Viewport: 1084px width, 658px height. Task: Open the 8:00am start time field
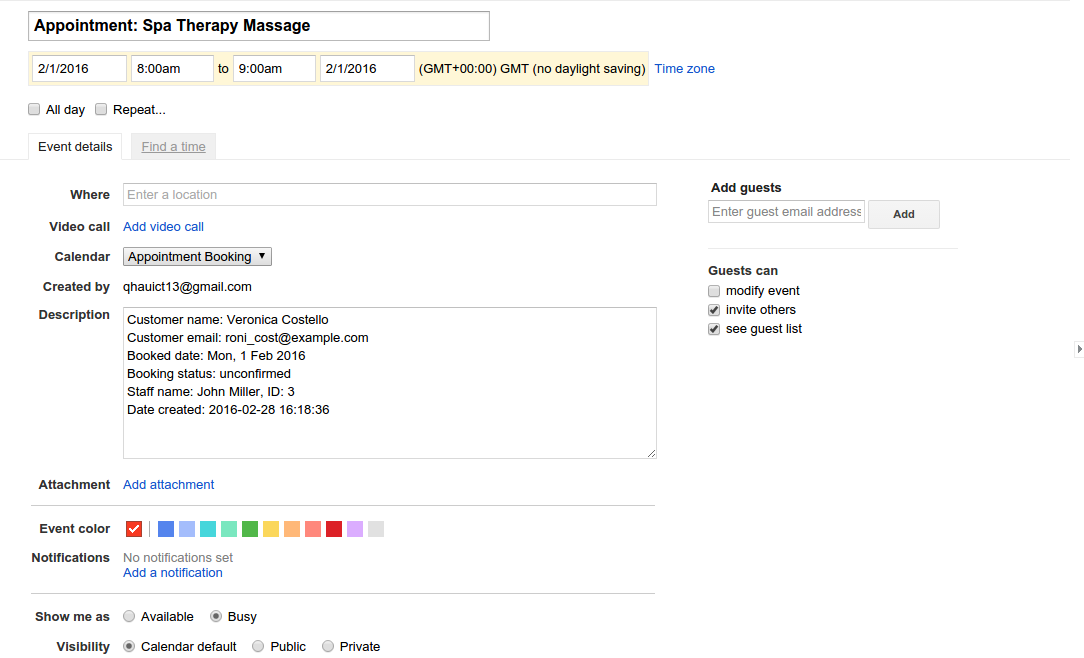pyautogui.click(x=172, y=69)
